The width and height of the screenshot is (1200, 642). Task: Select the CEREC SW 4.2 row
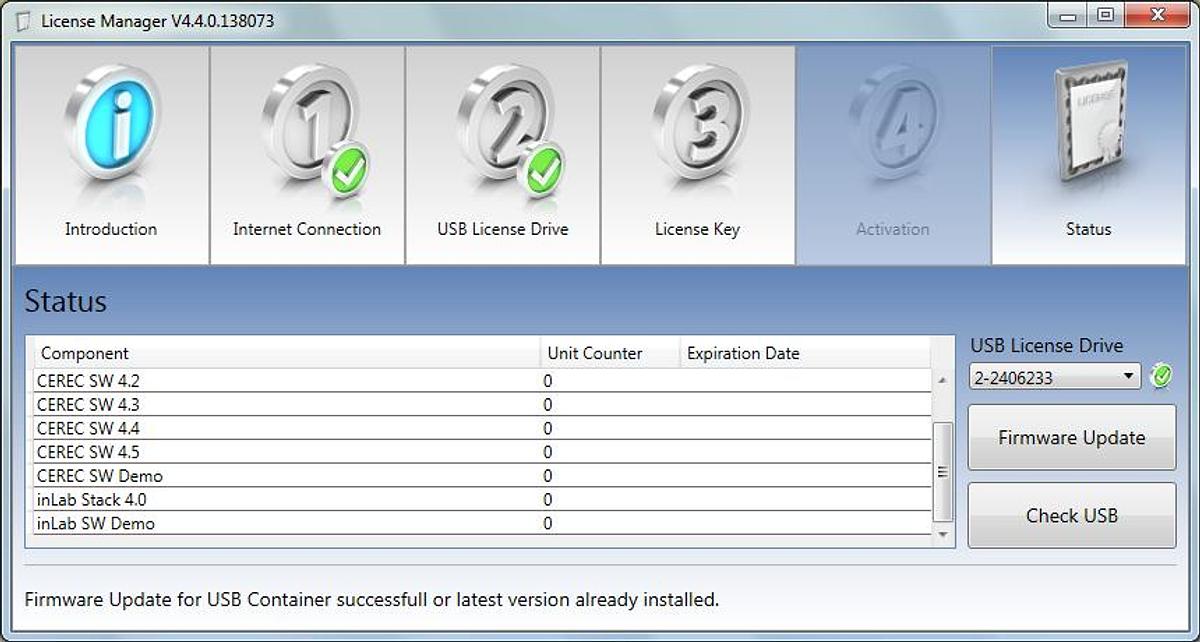tap(482, 381)
